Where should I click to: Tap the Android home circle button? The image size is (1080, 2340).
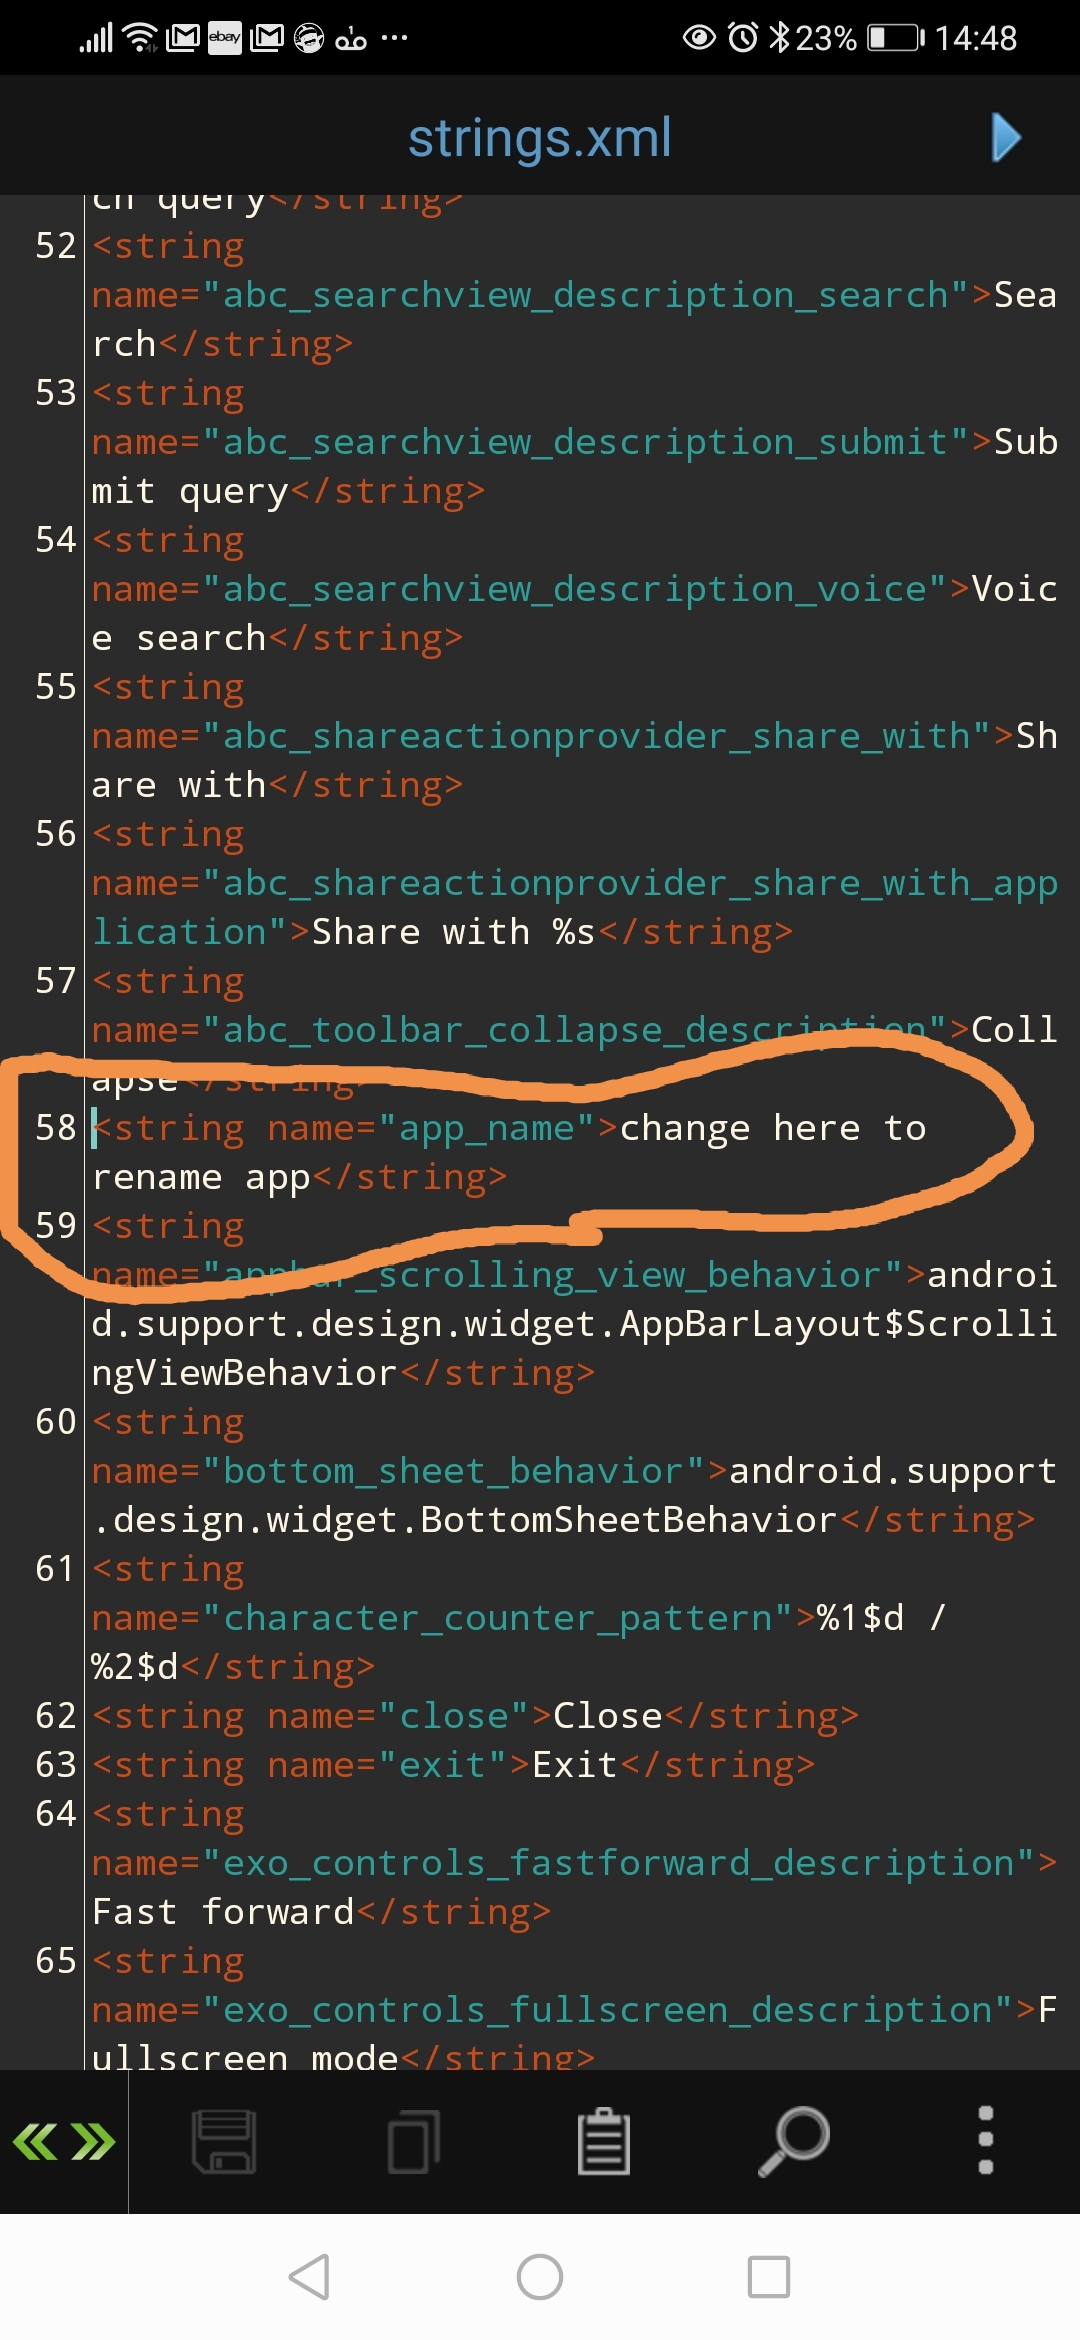point(540,2277)
